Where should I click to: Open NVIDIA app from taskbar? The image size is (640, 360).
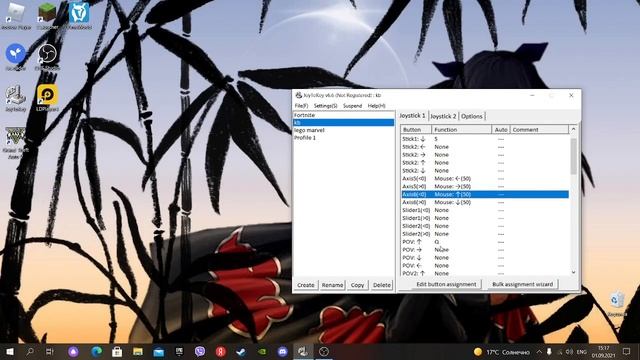click(x=262, y=351)
